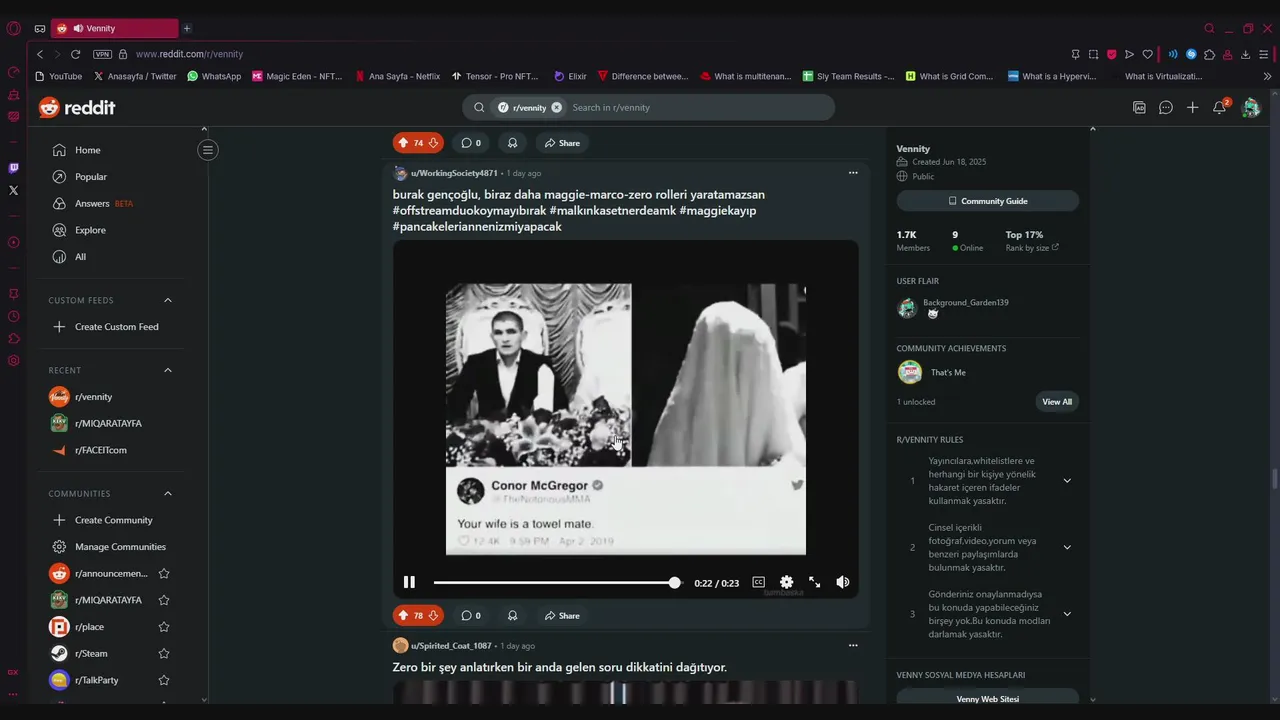Collapse the Communities section
The height and width of the screenshot is (720, 1280).
pos(168,493)
